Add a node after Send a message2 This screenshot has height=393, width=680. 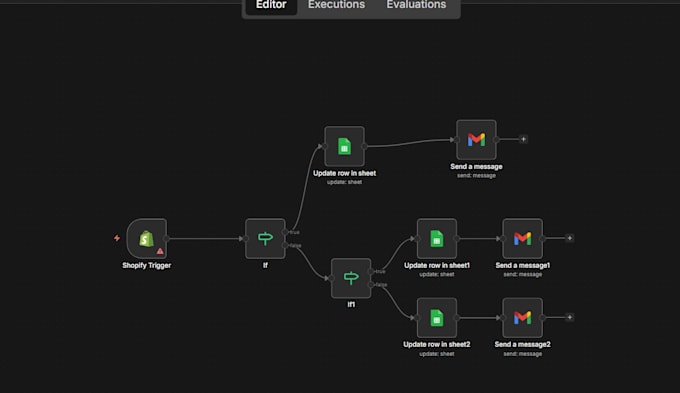pyautogui.click(x=570, y=317)
